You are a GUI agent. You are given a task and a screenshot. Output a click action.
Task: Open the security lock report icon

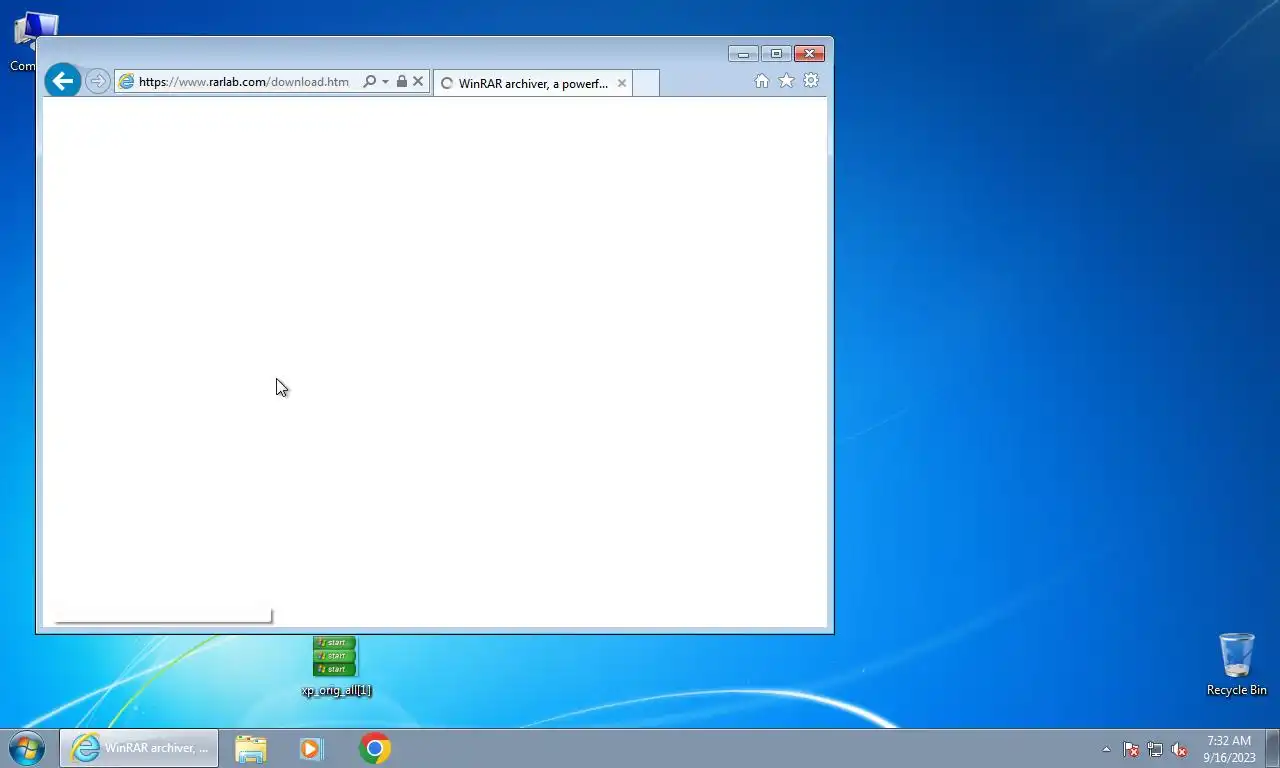[x=401, y=81]
